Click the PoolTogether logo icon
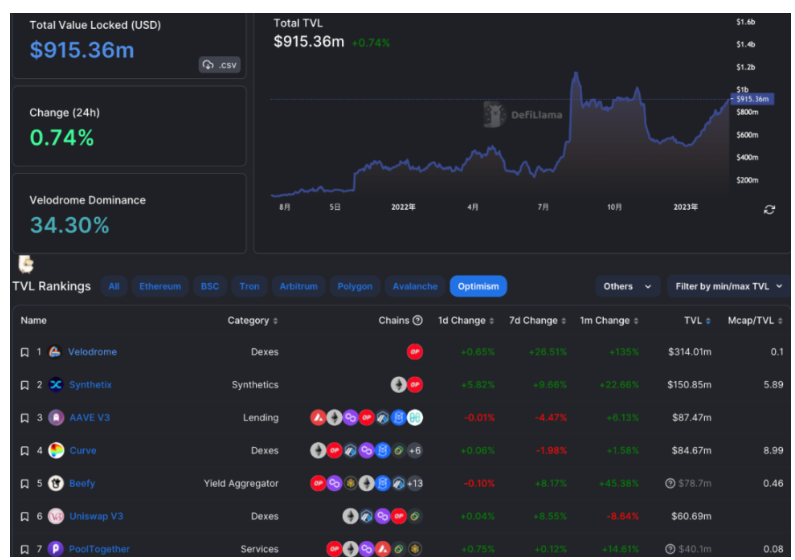This screenshot has height=560, width=795. (56, 549)
